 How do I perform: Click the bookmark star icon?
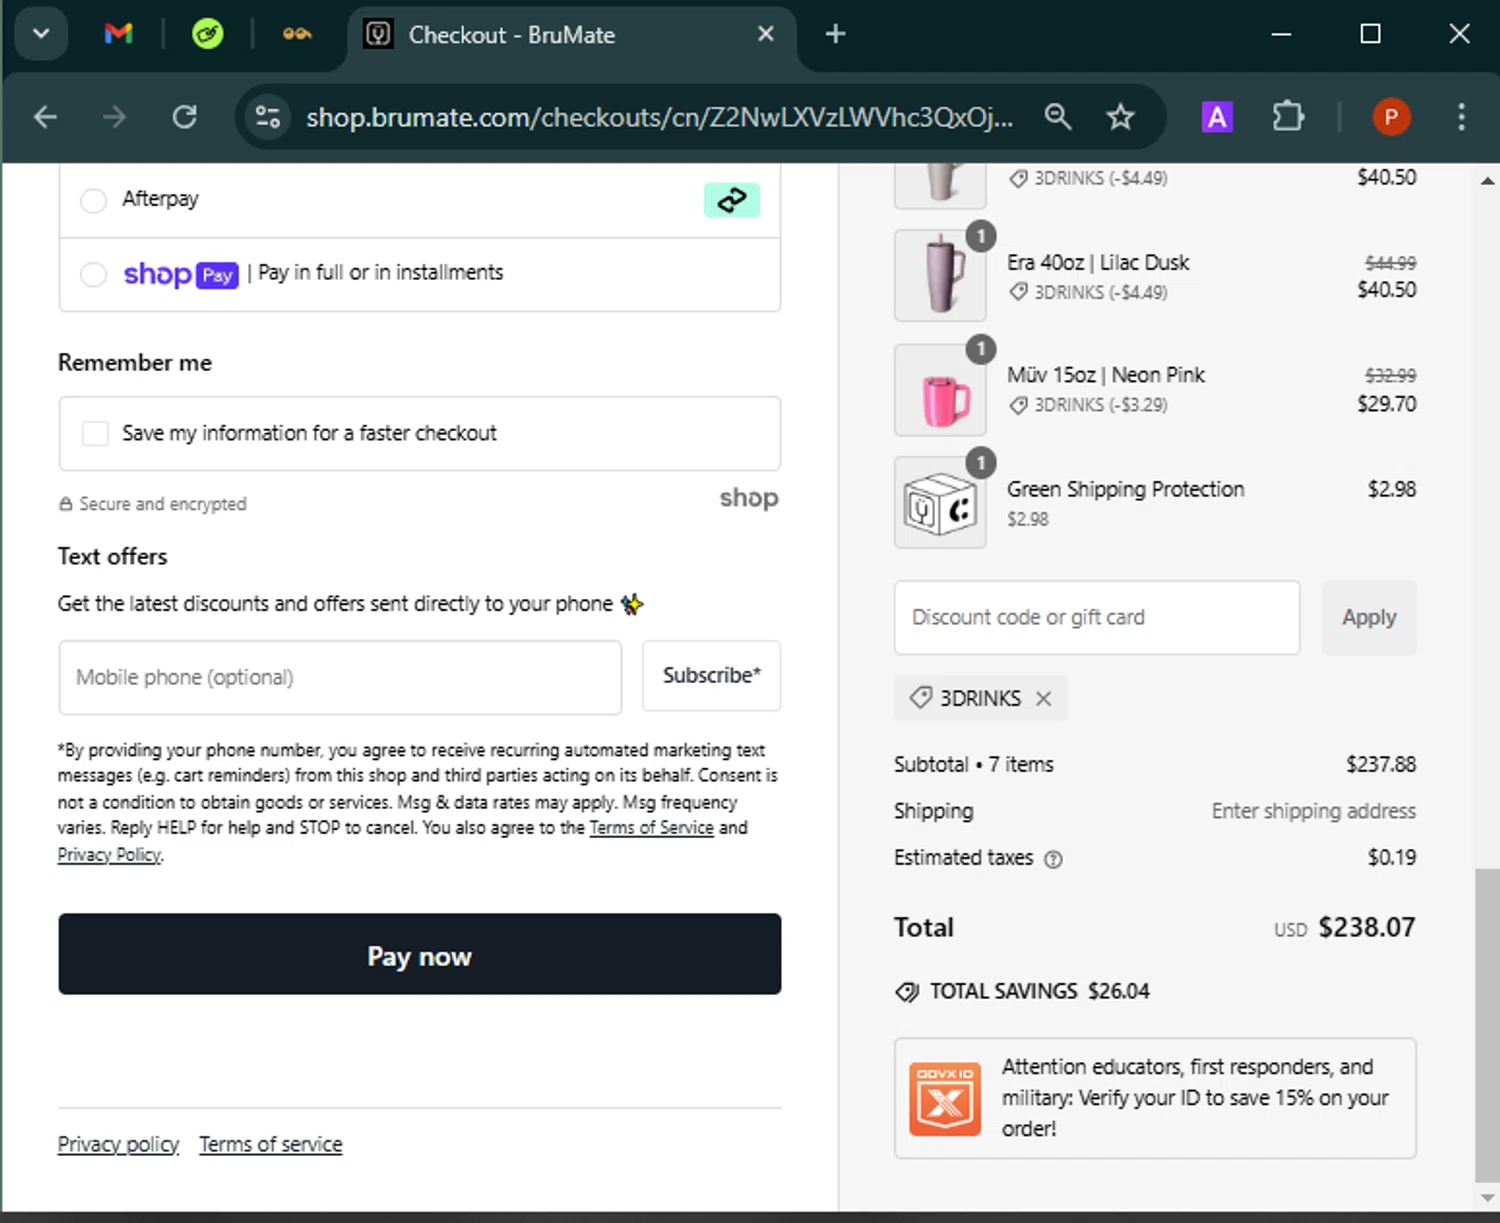coord(1120,118)
